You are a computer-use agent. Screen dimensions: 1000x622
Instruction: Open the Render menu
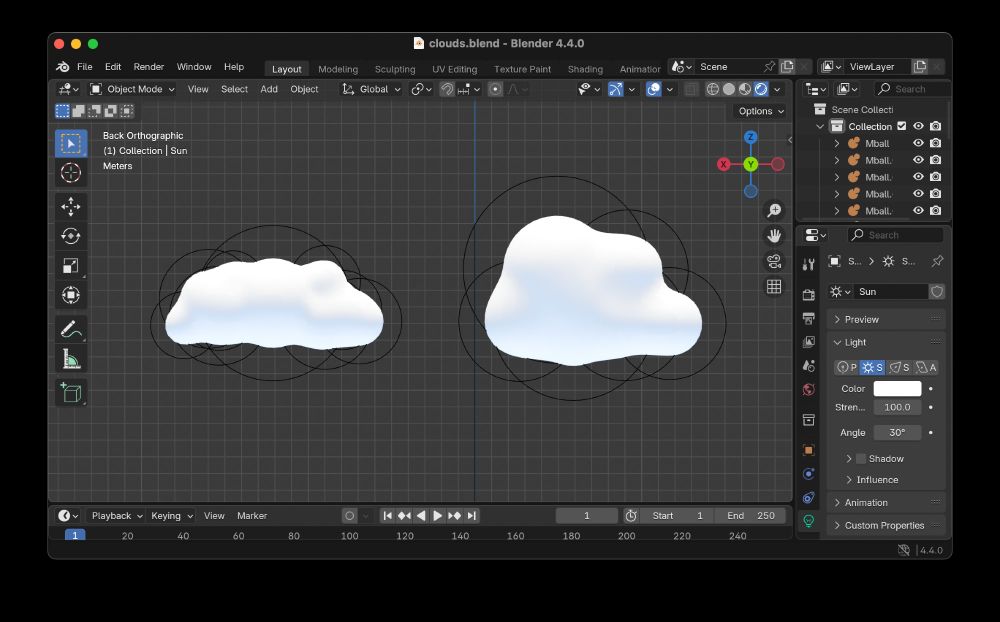pos(149,66)
